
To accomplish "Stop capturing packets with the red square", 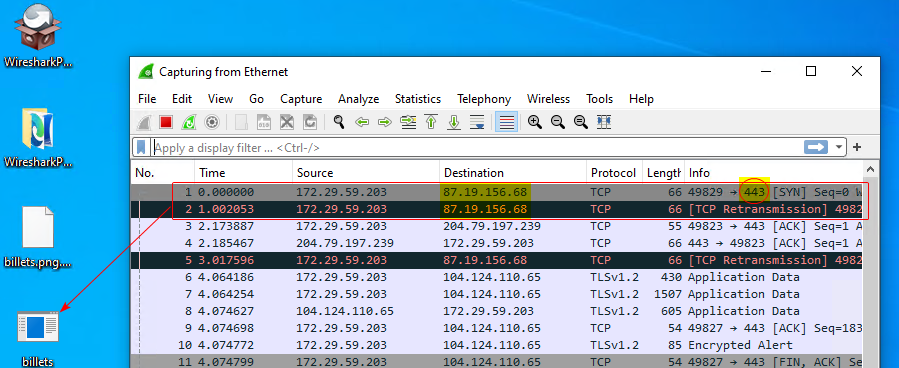I will pos(166,122).
